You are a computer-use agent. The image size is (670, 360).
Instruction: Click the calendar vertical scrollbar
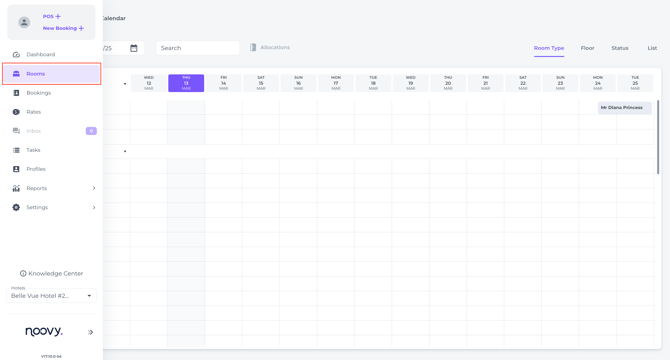(658, 137)
